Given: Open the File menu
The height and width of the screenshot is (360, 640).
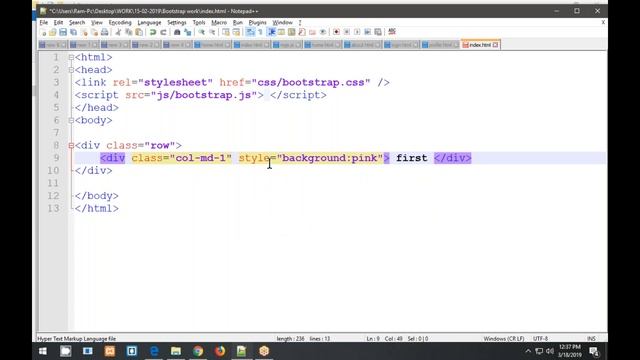Looking at the screenshot, I should click(x=44, y=22).
